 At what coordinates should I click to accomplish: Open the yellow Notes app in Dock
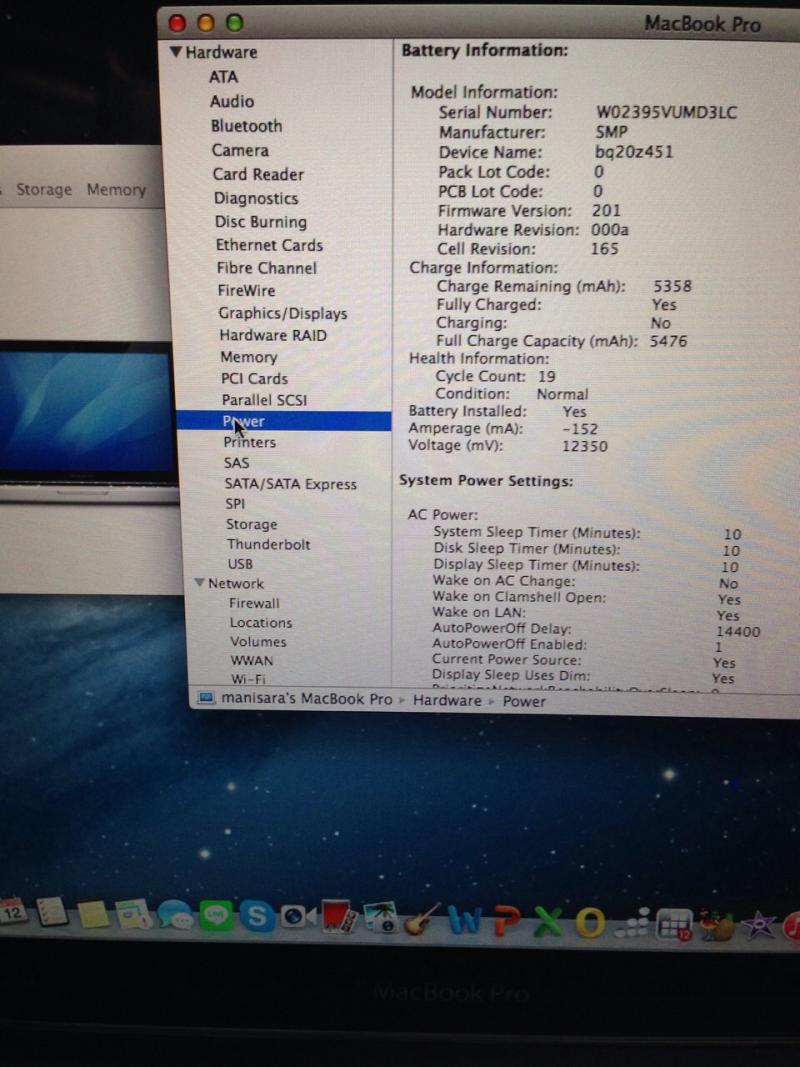tap(93, 914)
